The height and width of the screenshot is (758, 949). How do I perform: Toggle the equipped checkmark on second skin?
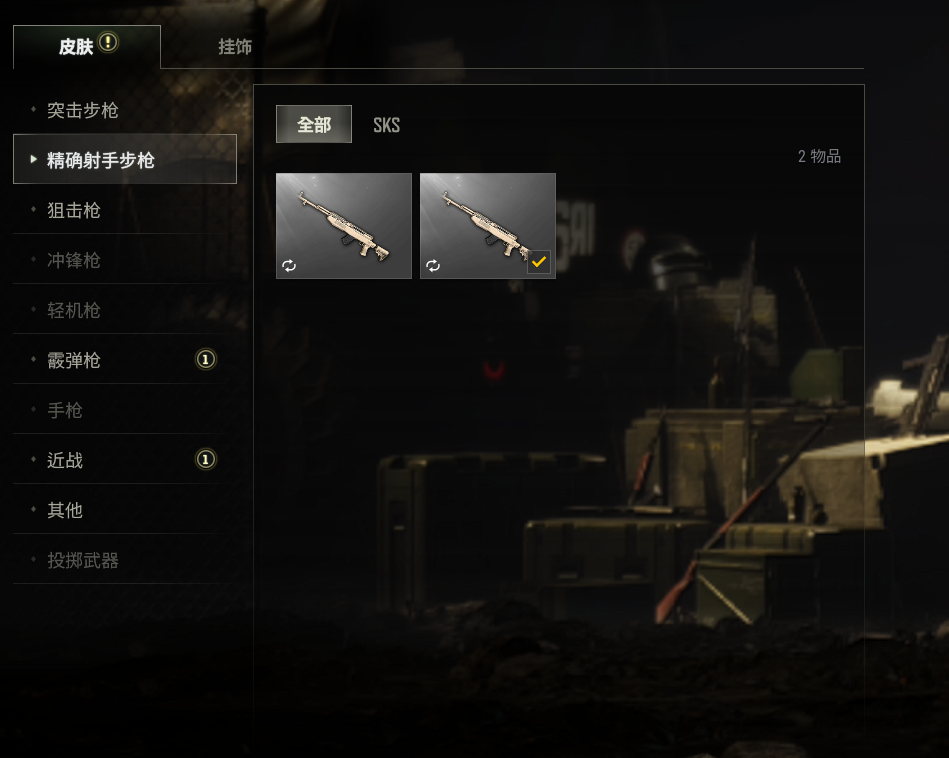point(539,262)
